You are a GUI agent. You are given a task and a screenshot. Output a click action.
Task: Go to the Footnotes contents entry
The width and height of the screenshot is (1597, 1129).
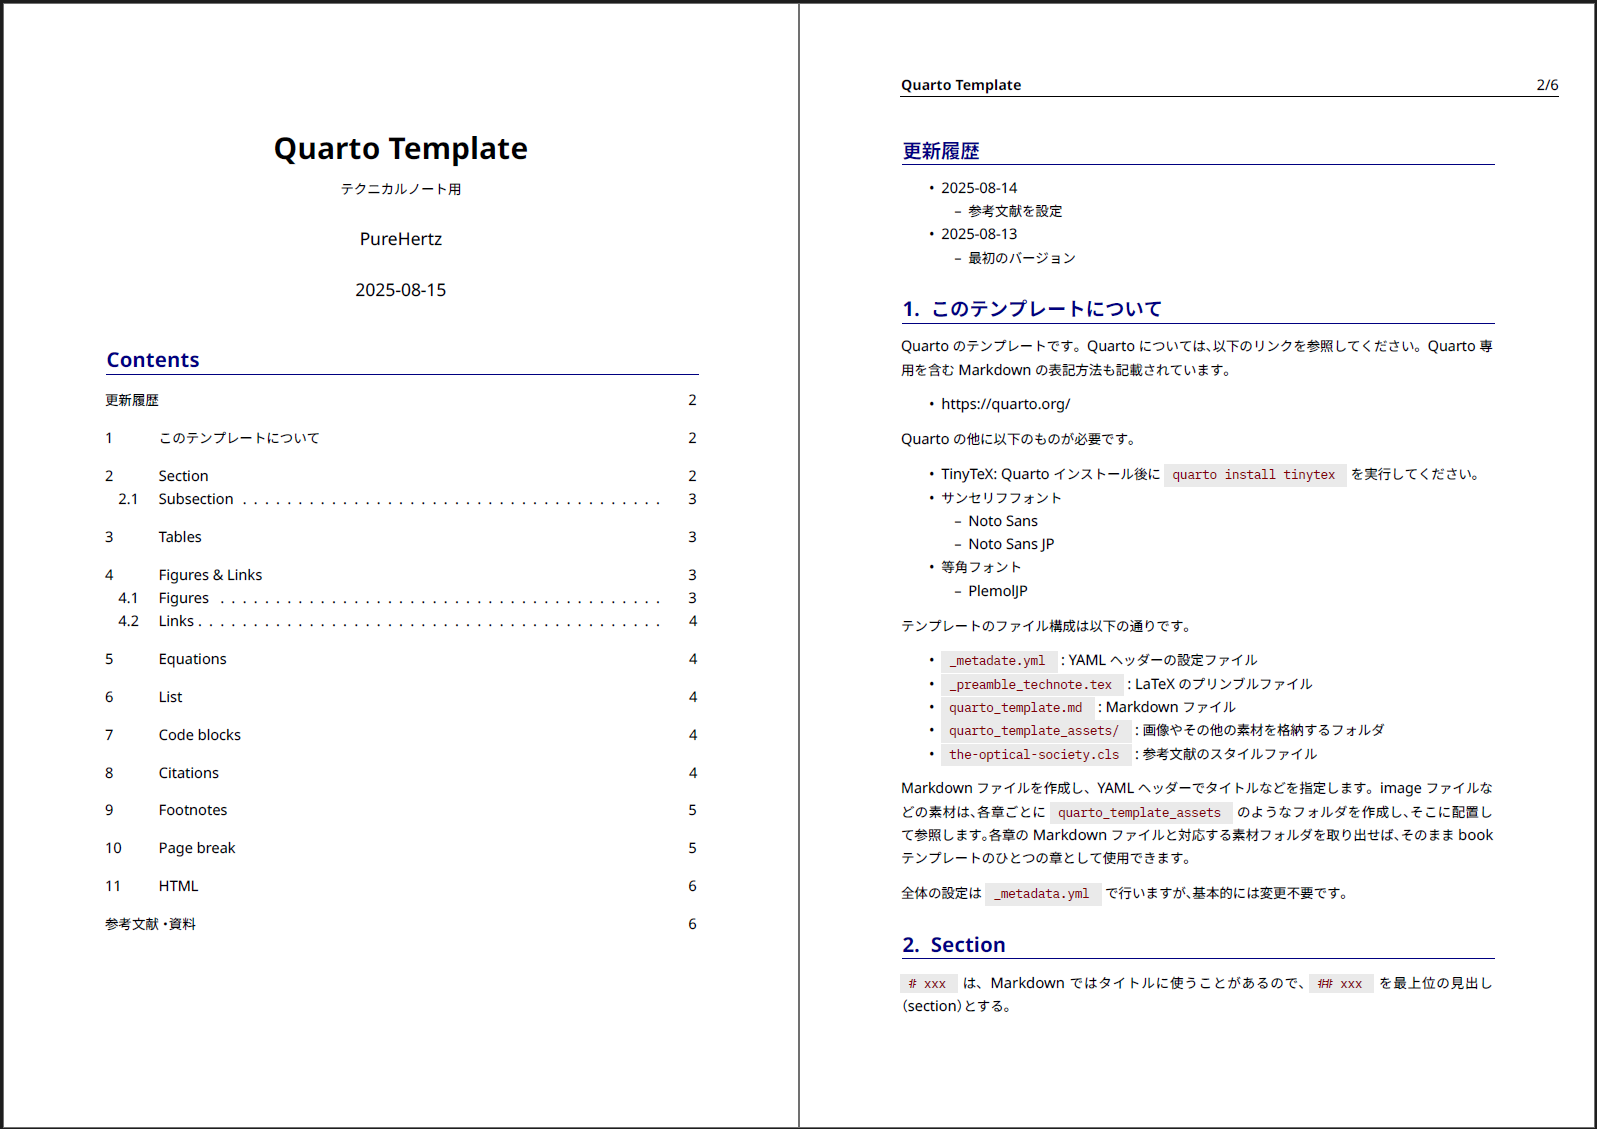pos(193,810)
